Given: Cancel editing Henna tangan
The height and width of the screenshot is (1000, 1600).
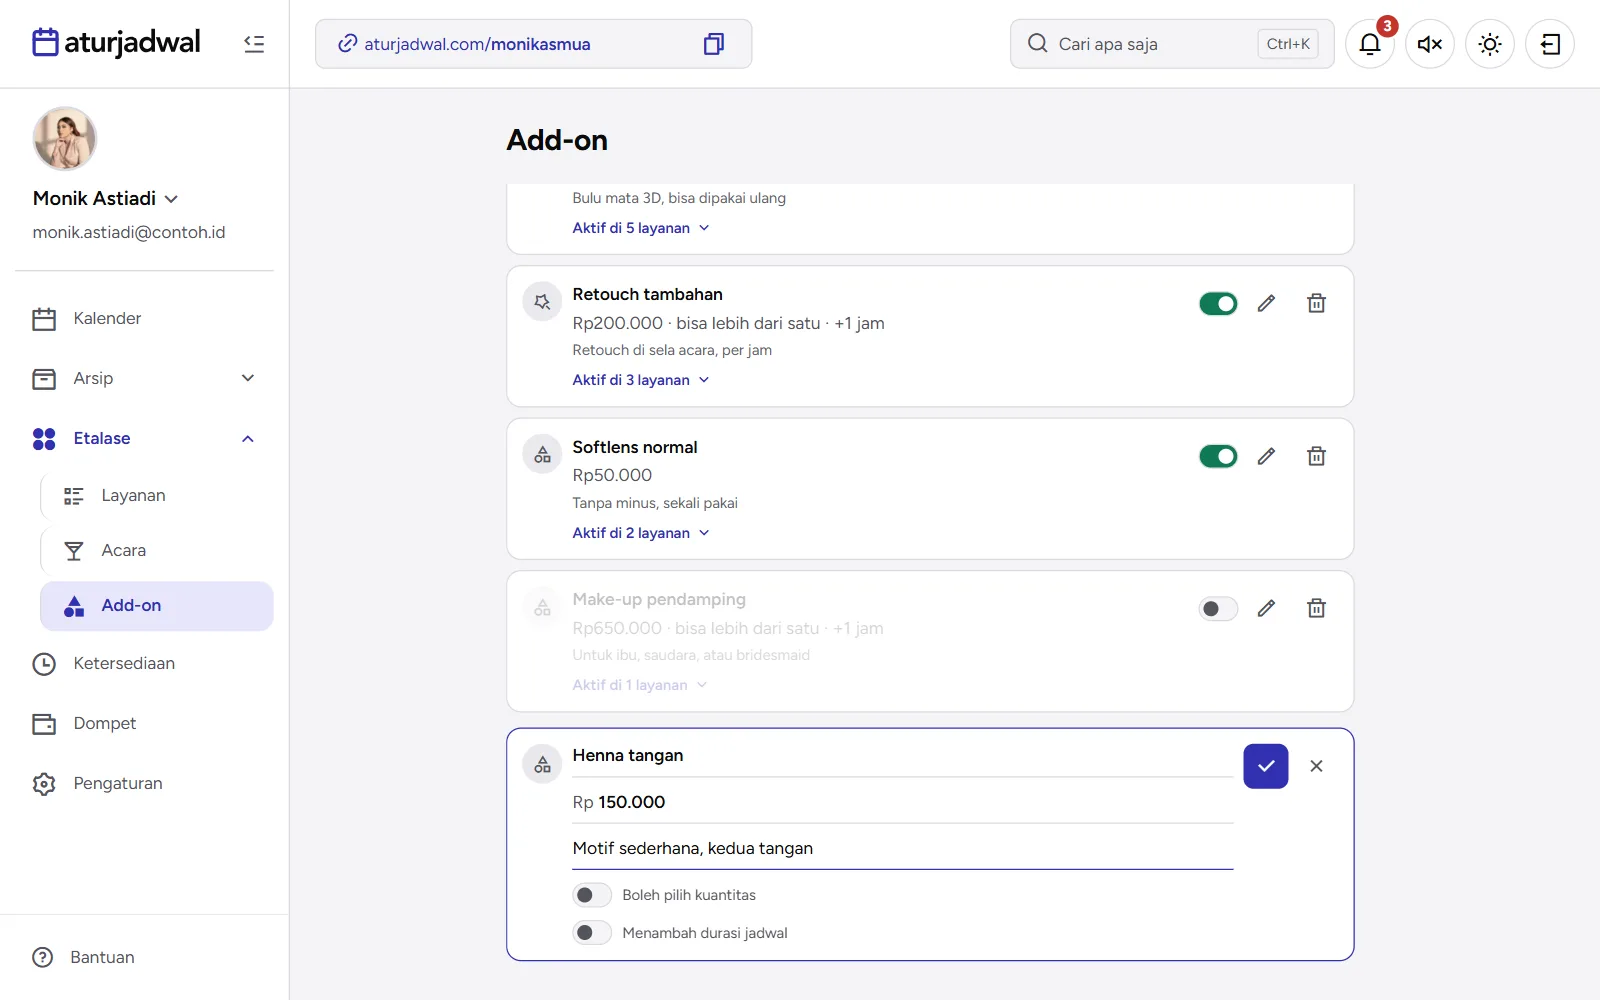Looking at the screenshot, I should point(1316,766).
